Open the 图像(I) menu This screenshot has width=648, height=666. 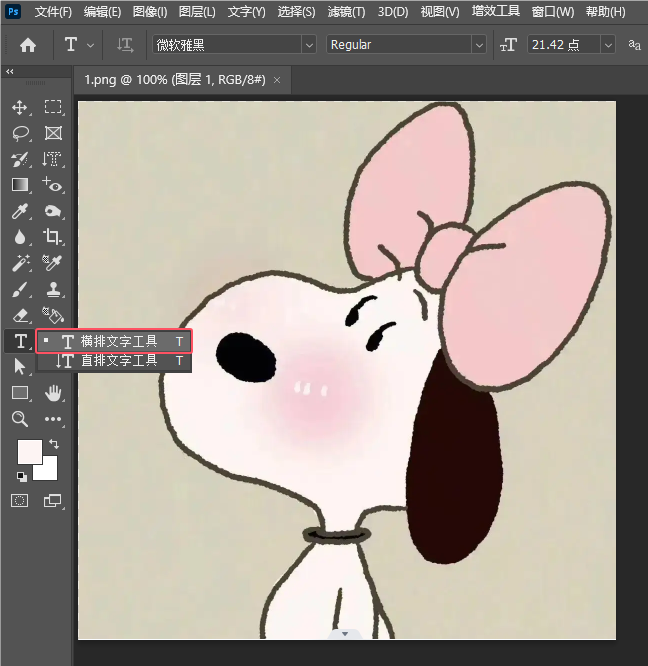point(150,11)
